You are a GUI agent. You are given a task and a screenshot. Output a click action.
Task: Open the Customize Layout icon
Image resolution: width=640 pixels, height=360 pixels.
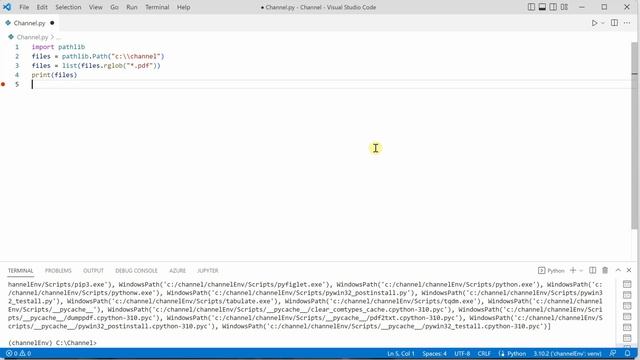click(x=564, y=7)
